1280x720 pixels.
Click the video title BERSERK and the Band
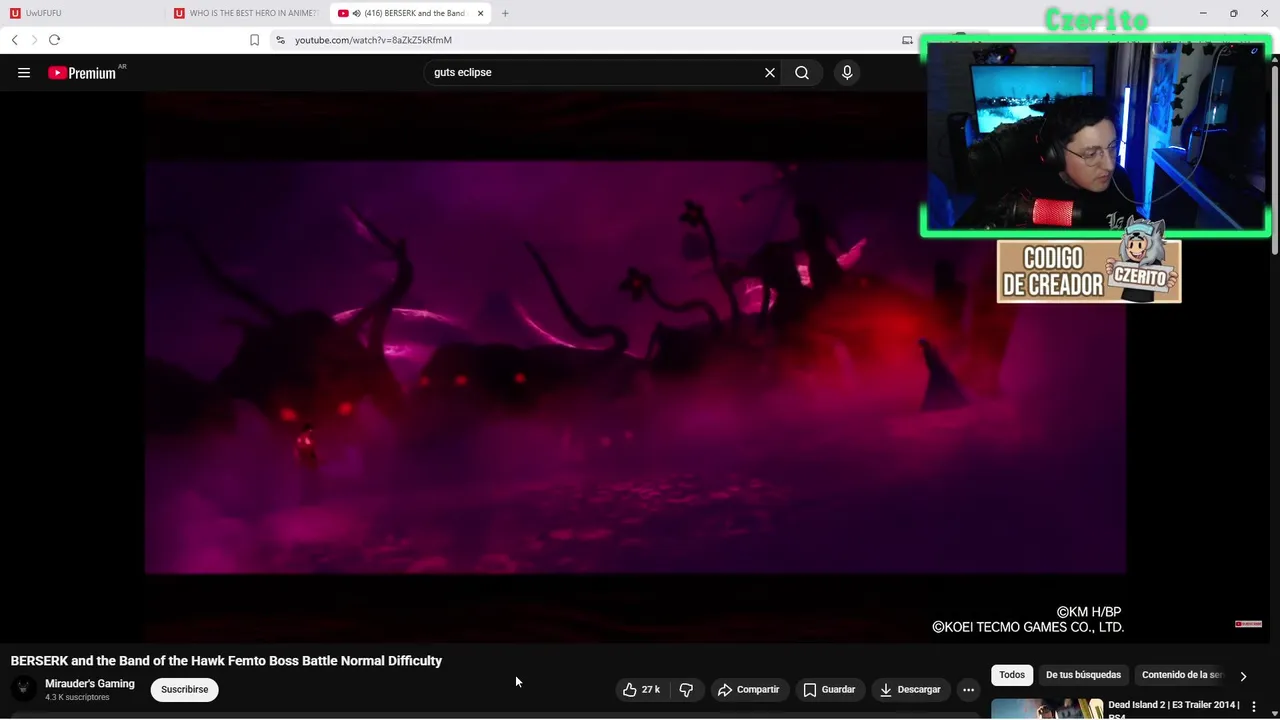click(226, 661)
